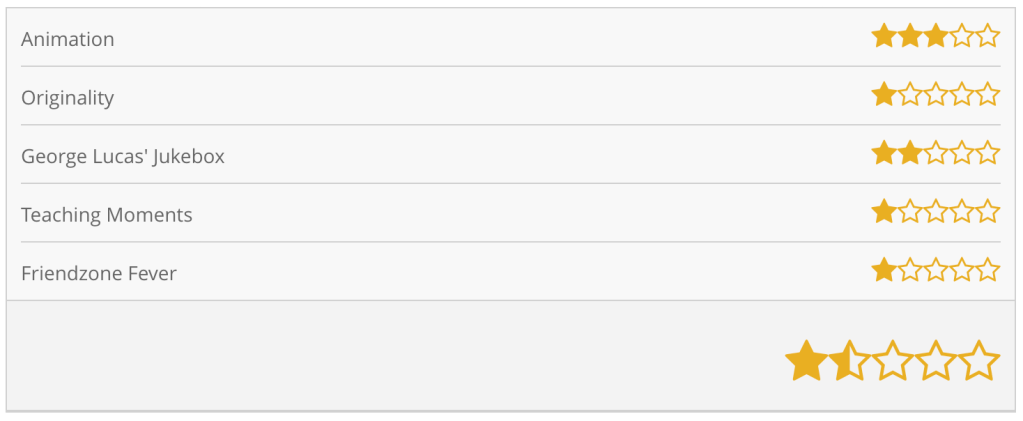Click the filled star beside Originality
This screenshot has height=421, width=1023.
click(x=883, y=96)
